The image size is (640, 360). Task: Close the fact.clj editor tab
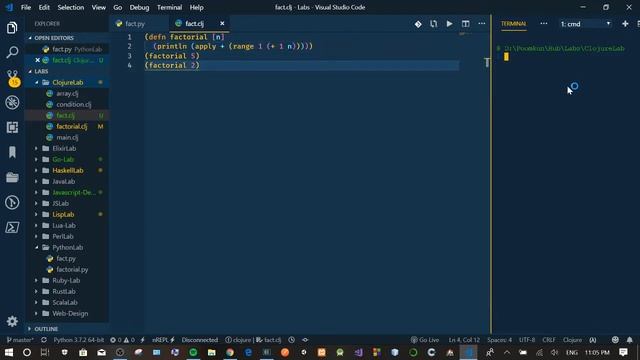click(x=222, y=24)
